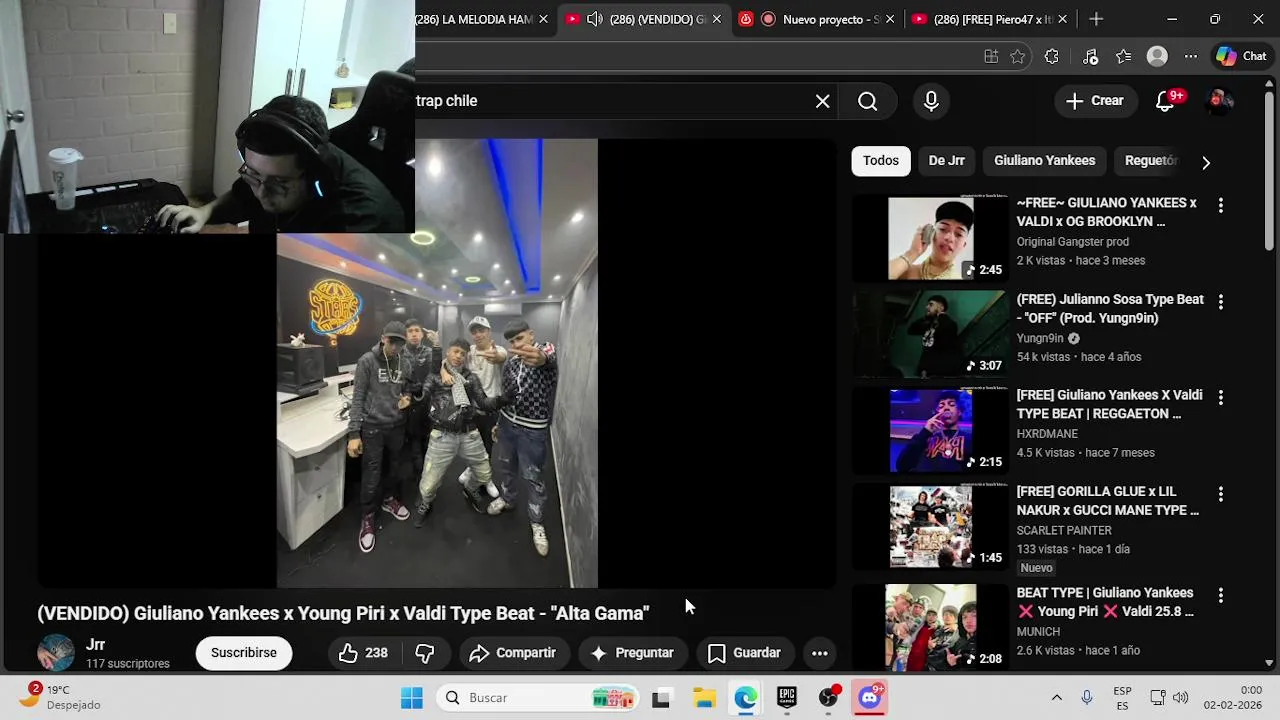The width and height of the screenshot is (1280, 720).
Task: Start voice search with the microphone icon
Action: tap(931, 101)
